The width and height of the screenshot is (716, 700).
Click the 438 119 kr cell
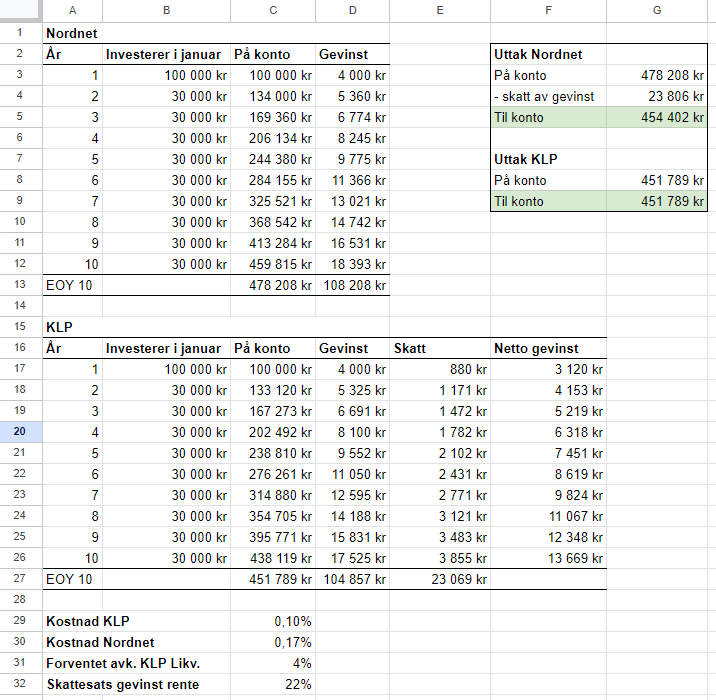[273, 558]
